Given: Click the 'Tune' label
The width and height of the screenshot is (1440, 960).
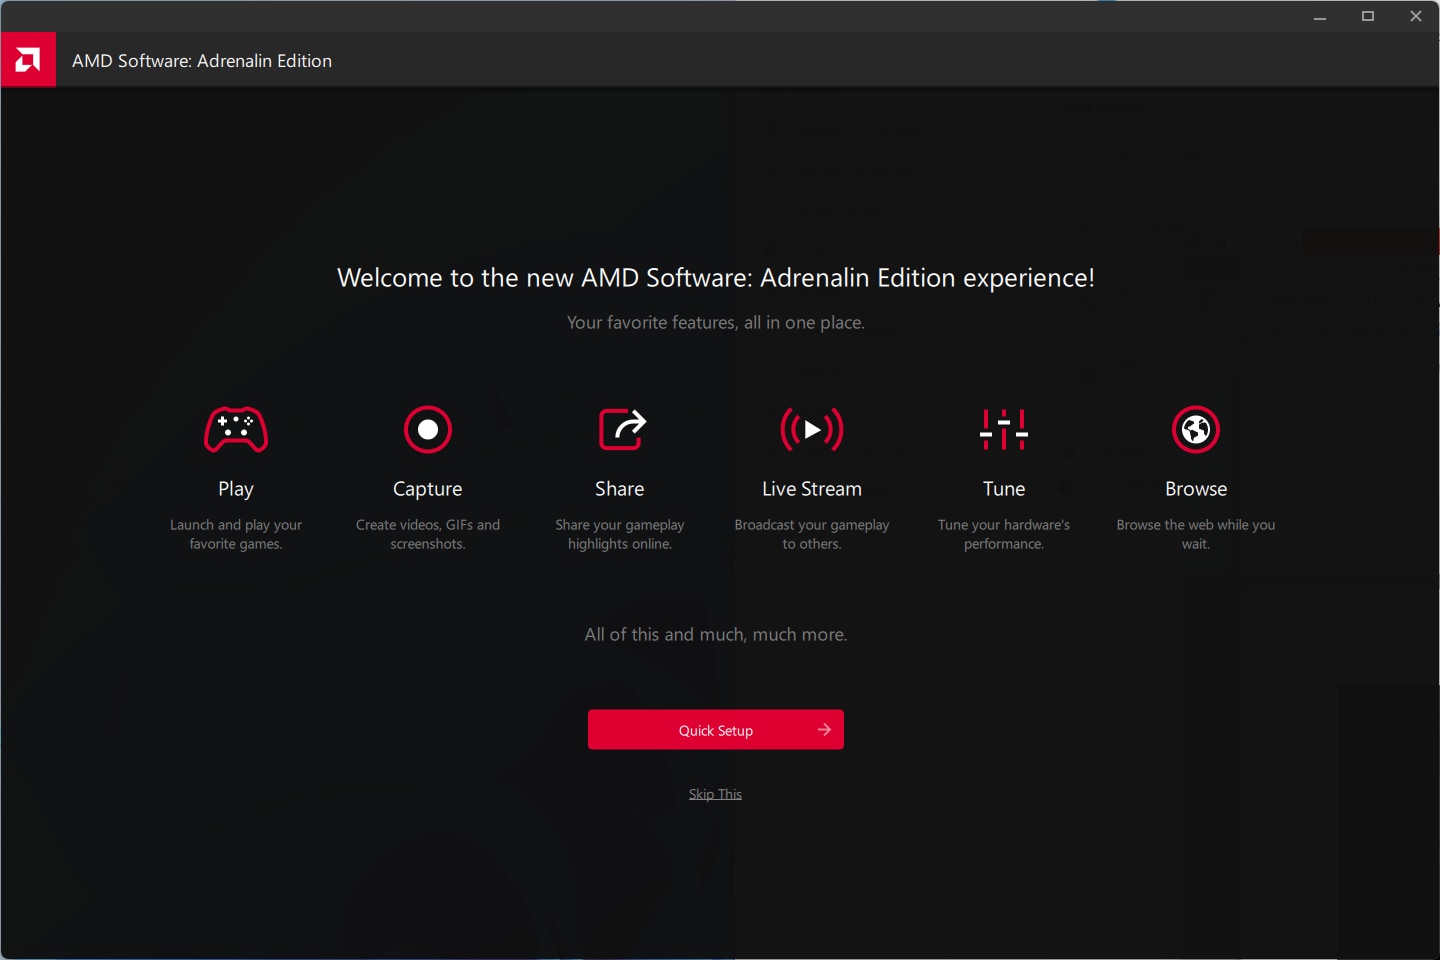Looking at the screenshot, I should 1004,489.
